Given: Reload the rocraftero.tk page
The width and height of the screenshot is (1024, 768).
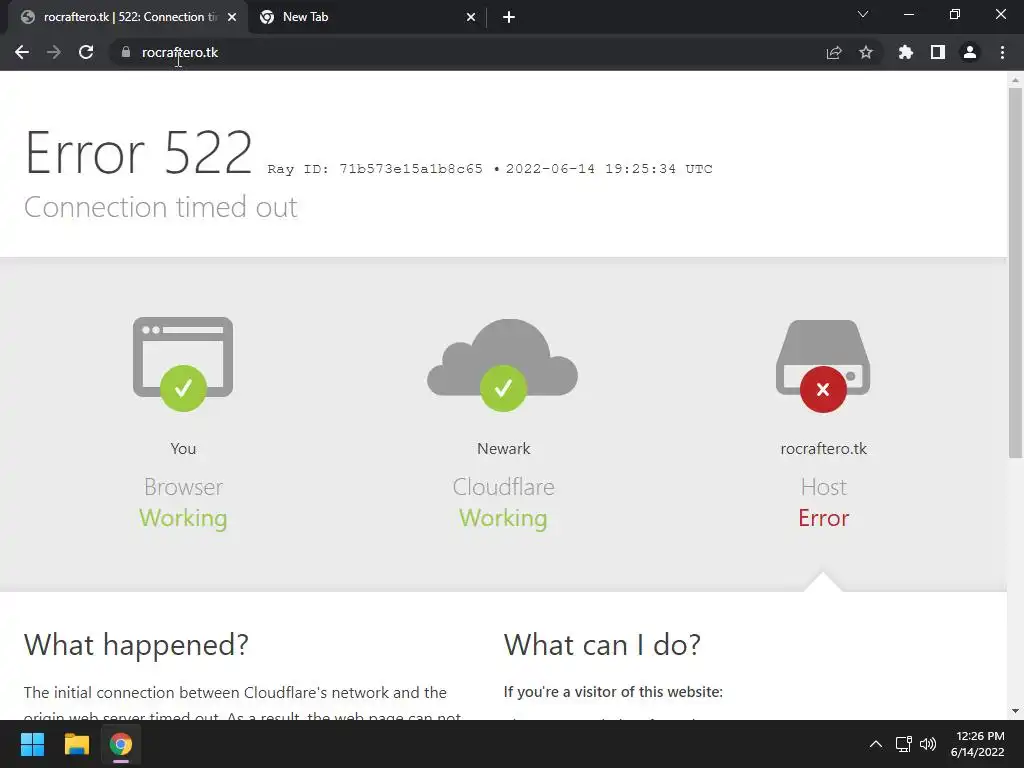Looking at the screenshot, I should point(86,52).
